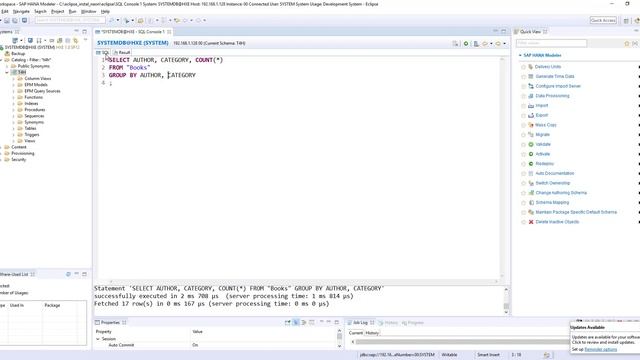Click Delivery Units icon in Quick View
Image resolution: width=640 pixels, height=360 pixels.
tap(531, 67)
